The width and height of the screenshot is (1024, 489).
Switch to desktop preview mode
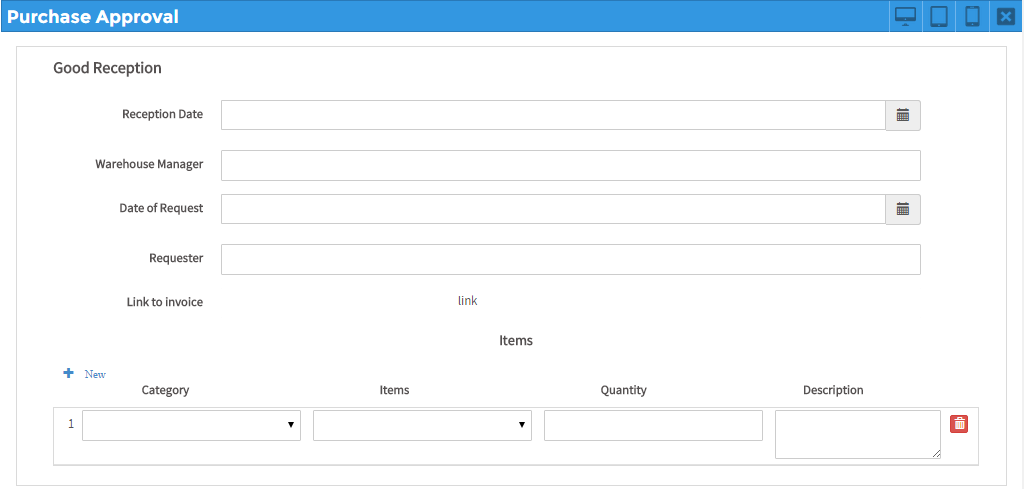pos(905,17)
